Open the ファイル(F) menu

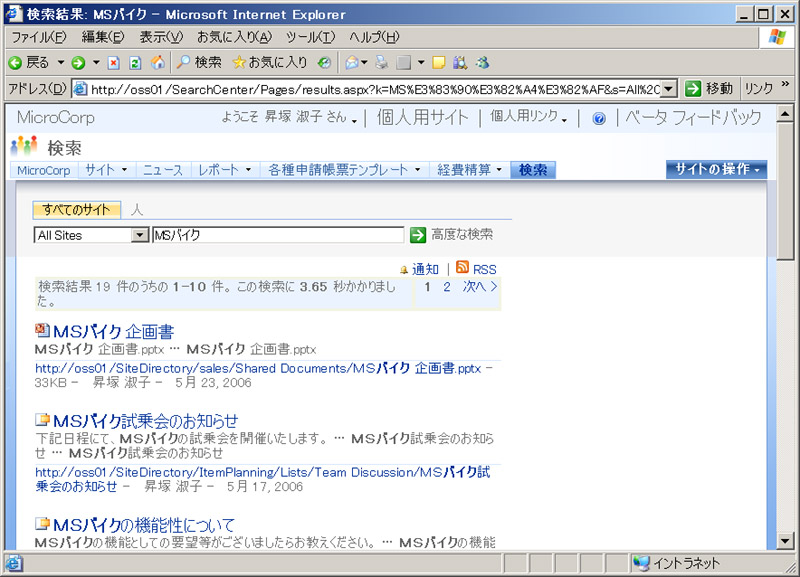(37, 37)
